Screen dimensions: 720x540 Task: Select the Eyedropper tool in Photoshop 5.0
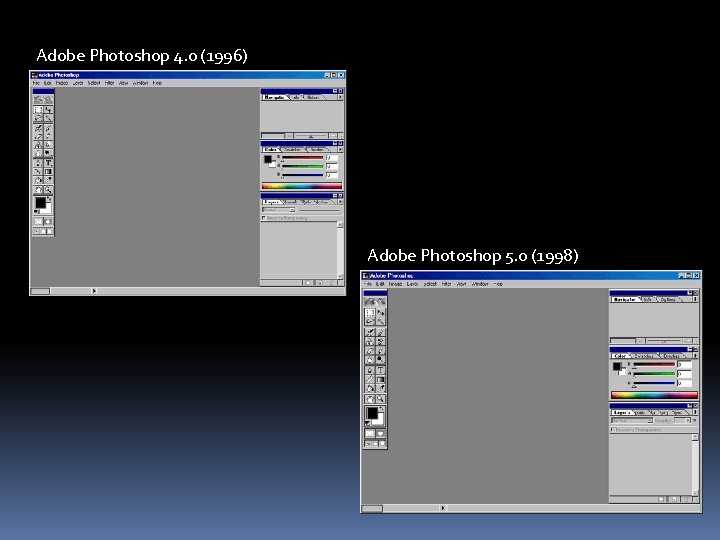pyautogui.click(x=381, y=388)
